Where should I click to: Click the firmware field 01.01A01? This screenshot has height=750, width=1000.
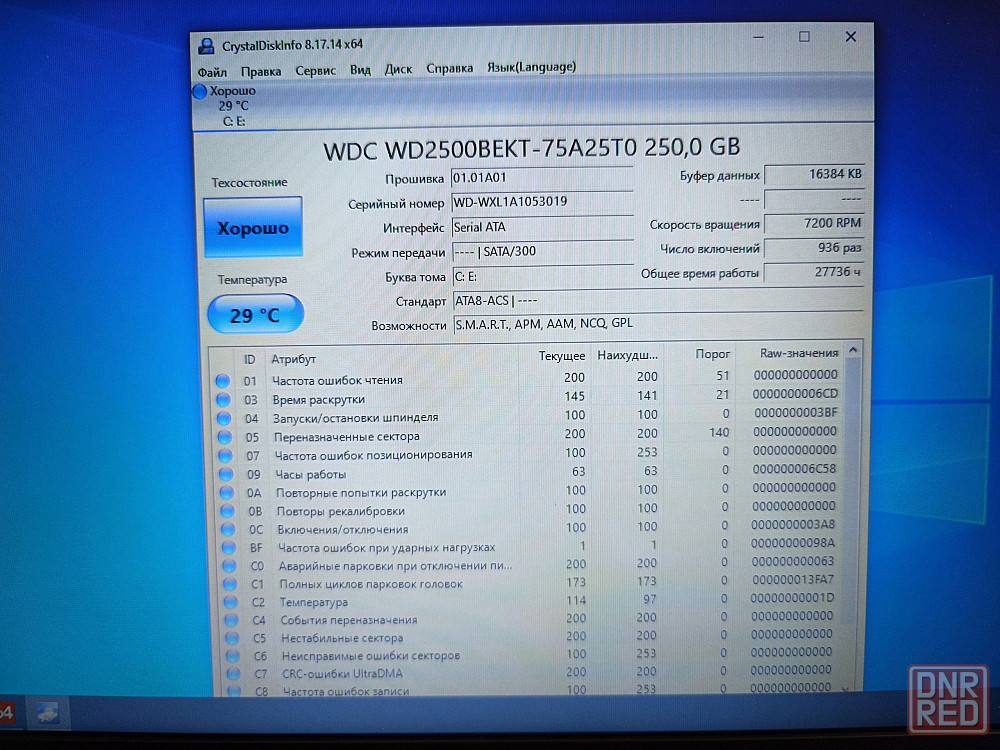(x=541, y=178)
